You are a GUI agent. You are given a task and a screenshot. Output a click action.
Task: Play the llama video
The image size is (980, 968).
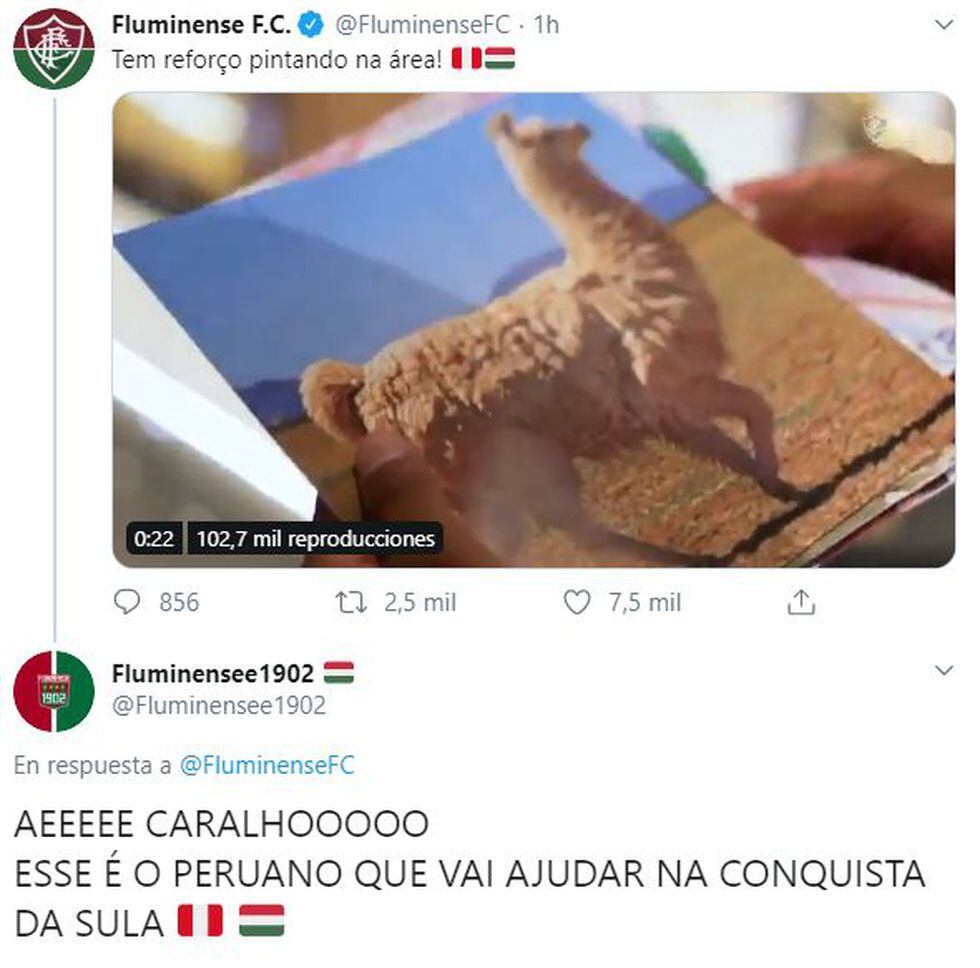[534, 330]
